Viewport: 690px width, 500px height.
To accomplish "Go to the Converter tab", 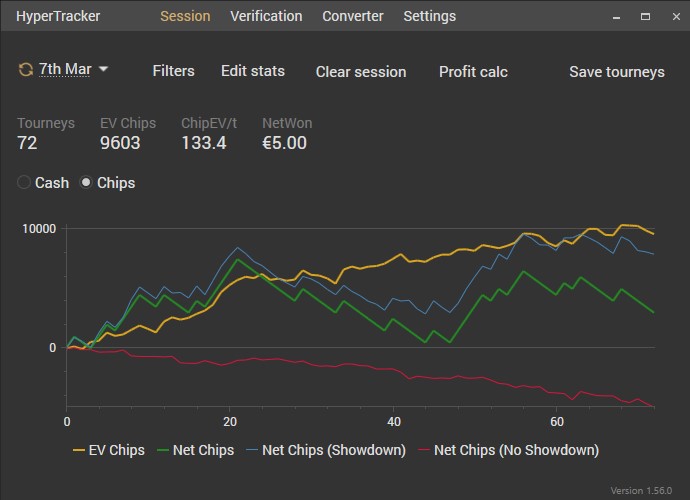I will (353, 16).
